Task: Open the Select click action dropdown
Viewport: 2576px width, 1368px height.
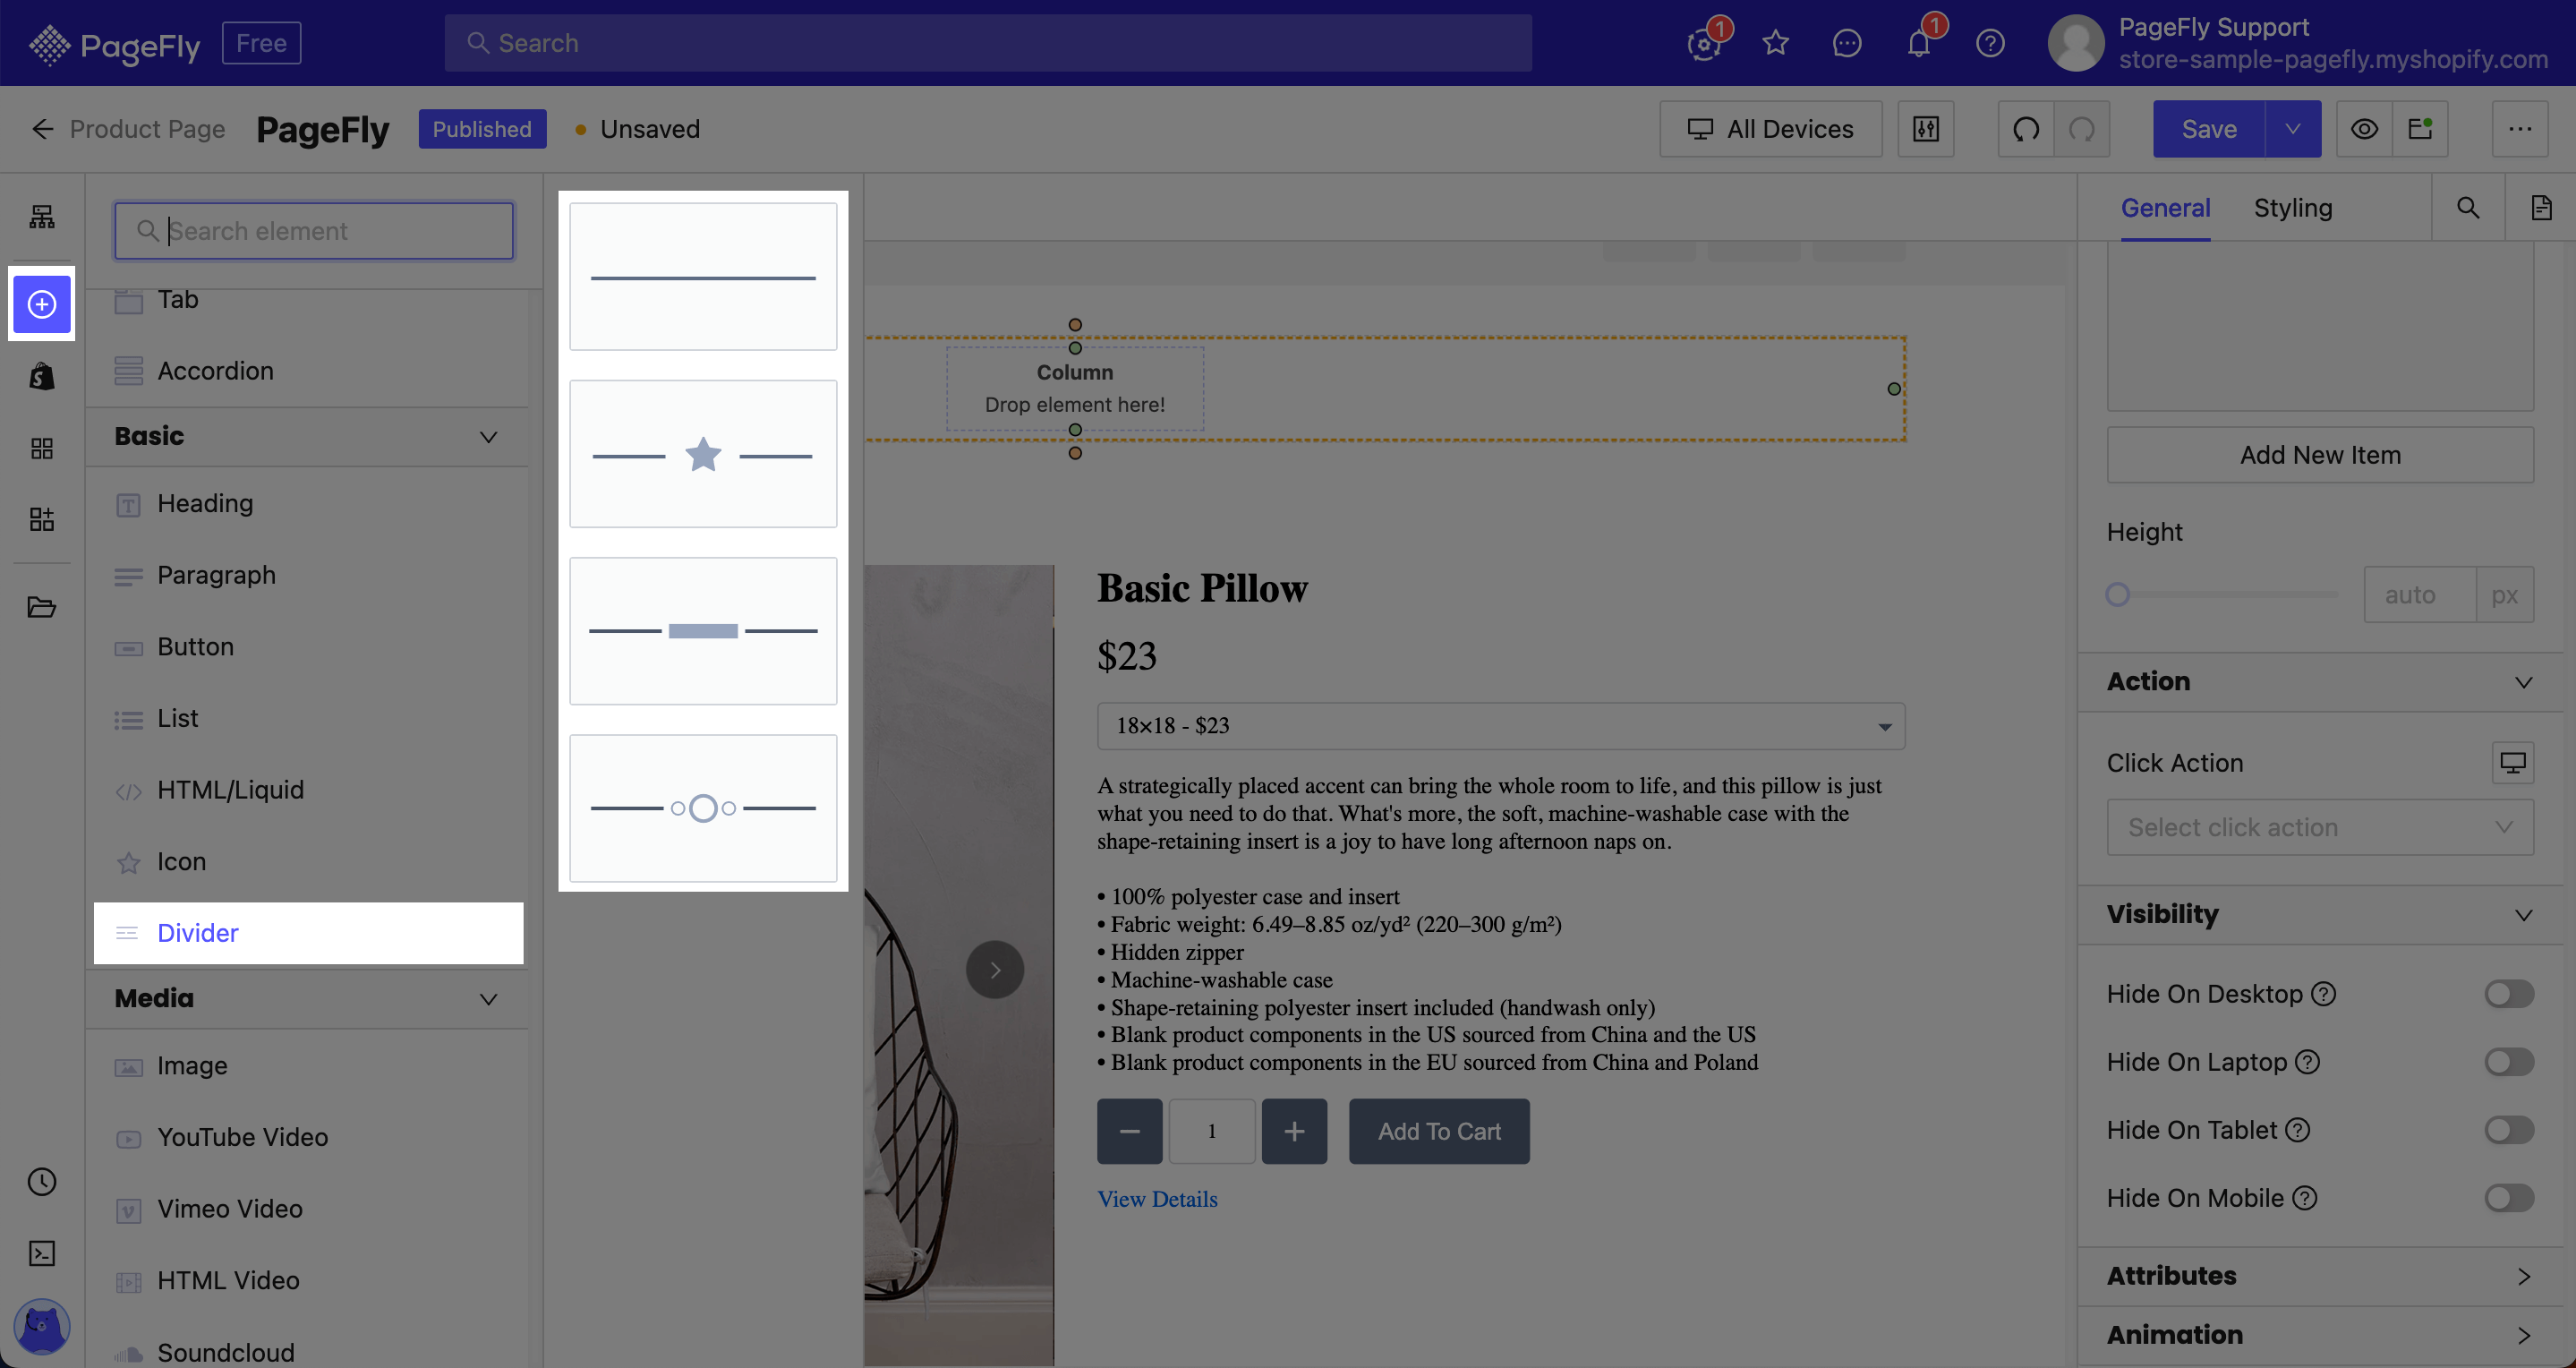Action: (x=2320, y=827)
